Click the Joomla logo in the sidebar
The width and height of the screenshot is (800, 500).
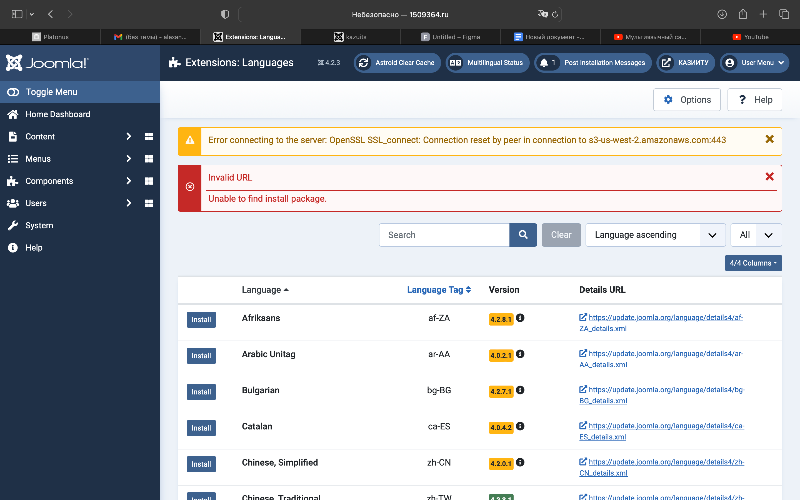tap(47, 63)
